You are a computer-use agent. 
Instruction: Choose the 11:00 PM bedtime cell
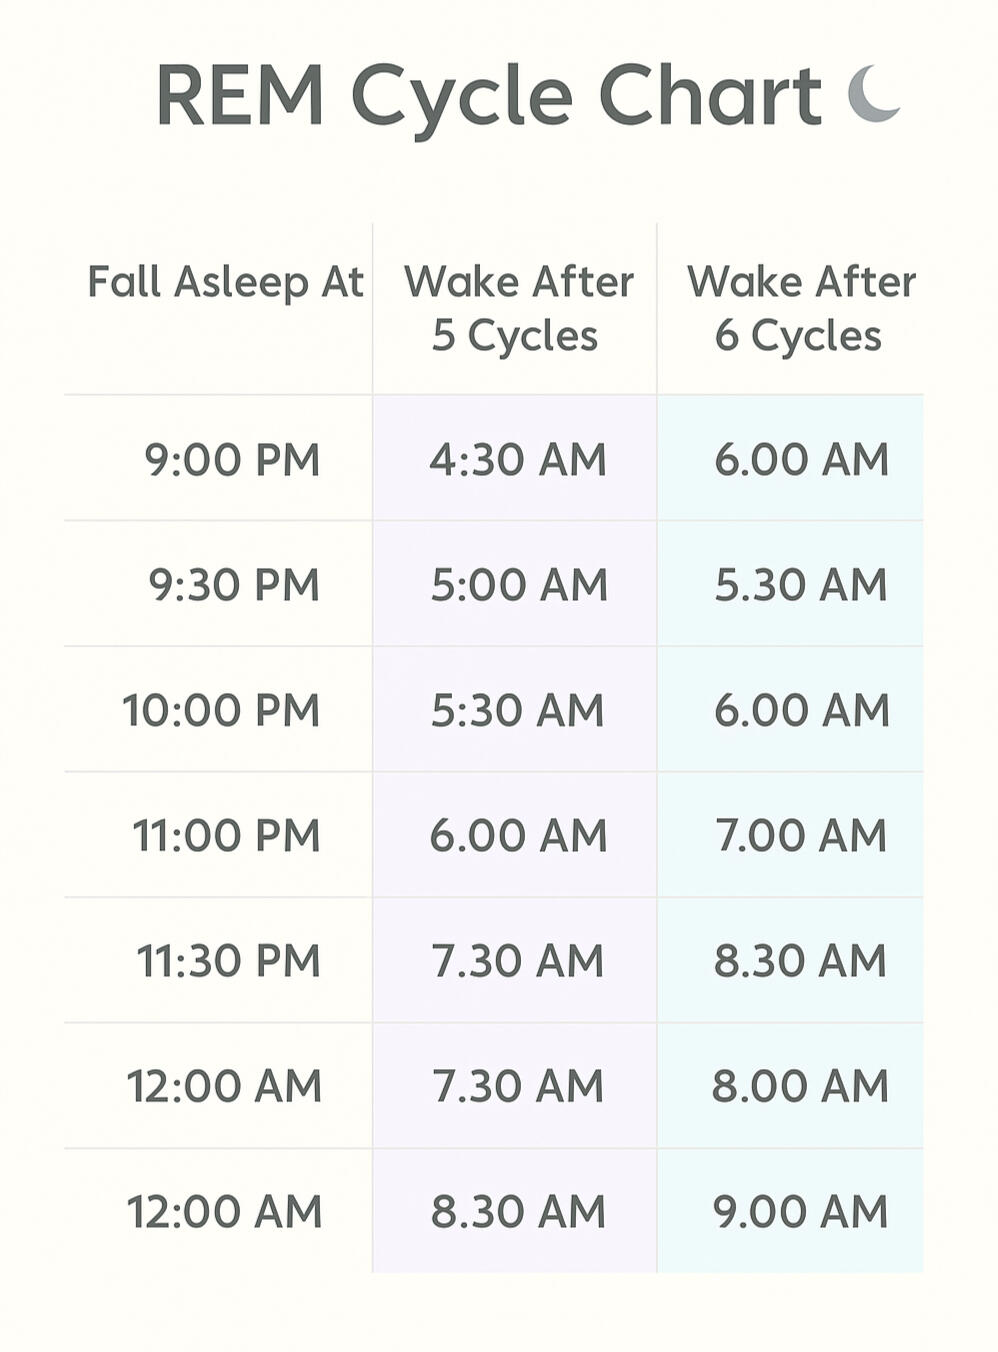226,835
